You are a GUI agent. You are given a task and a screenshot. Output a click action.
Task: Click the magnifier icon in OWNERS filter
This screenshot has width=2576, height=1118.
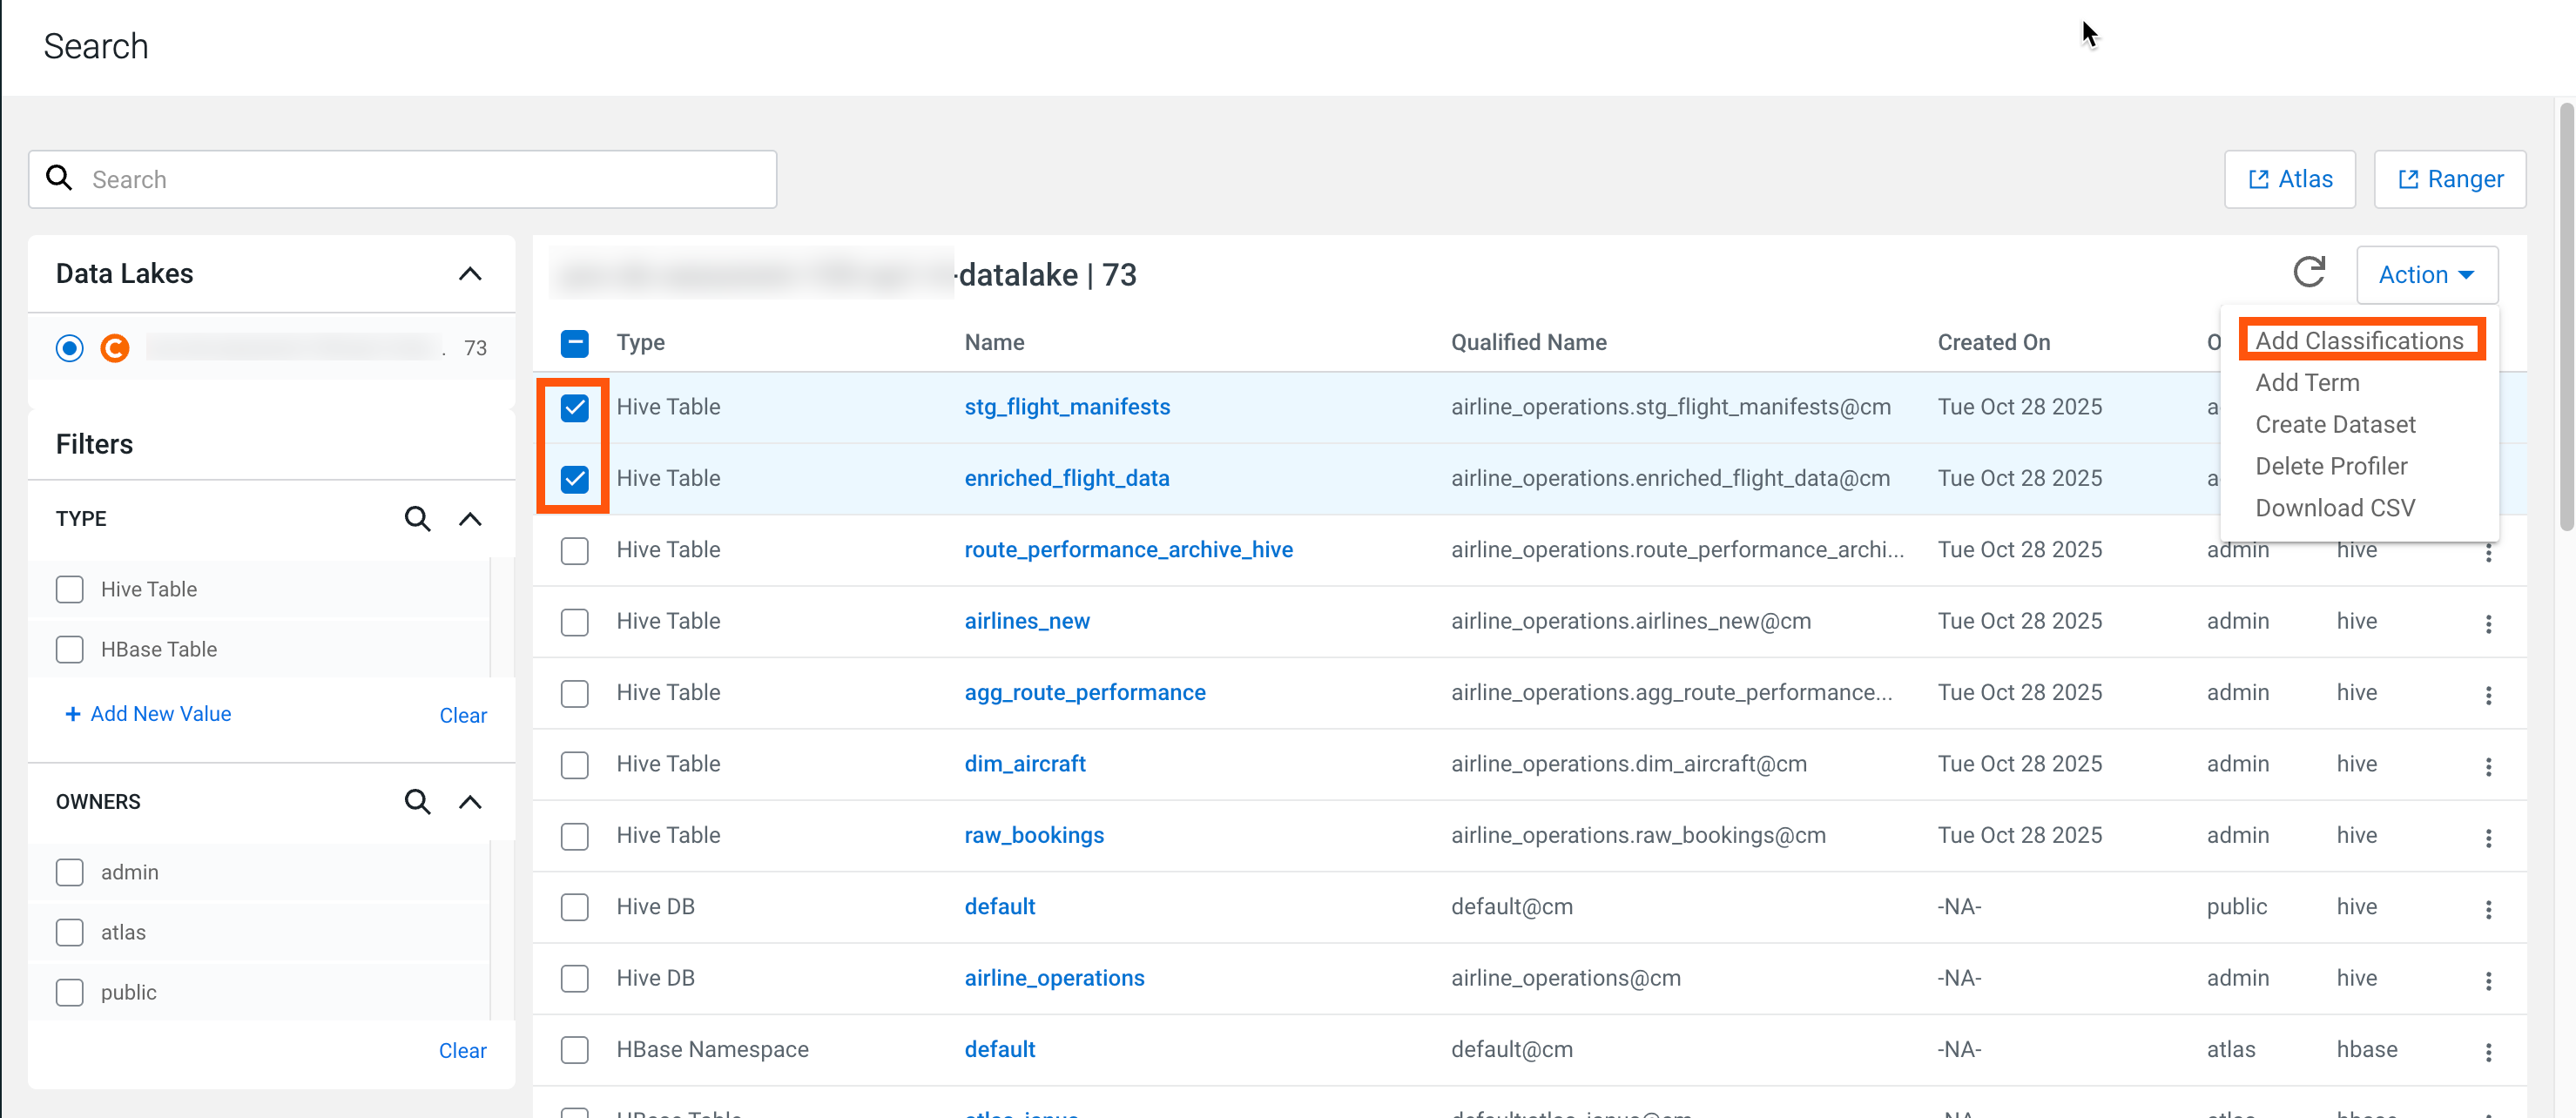(417, 801)
